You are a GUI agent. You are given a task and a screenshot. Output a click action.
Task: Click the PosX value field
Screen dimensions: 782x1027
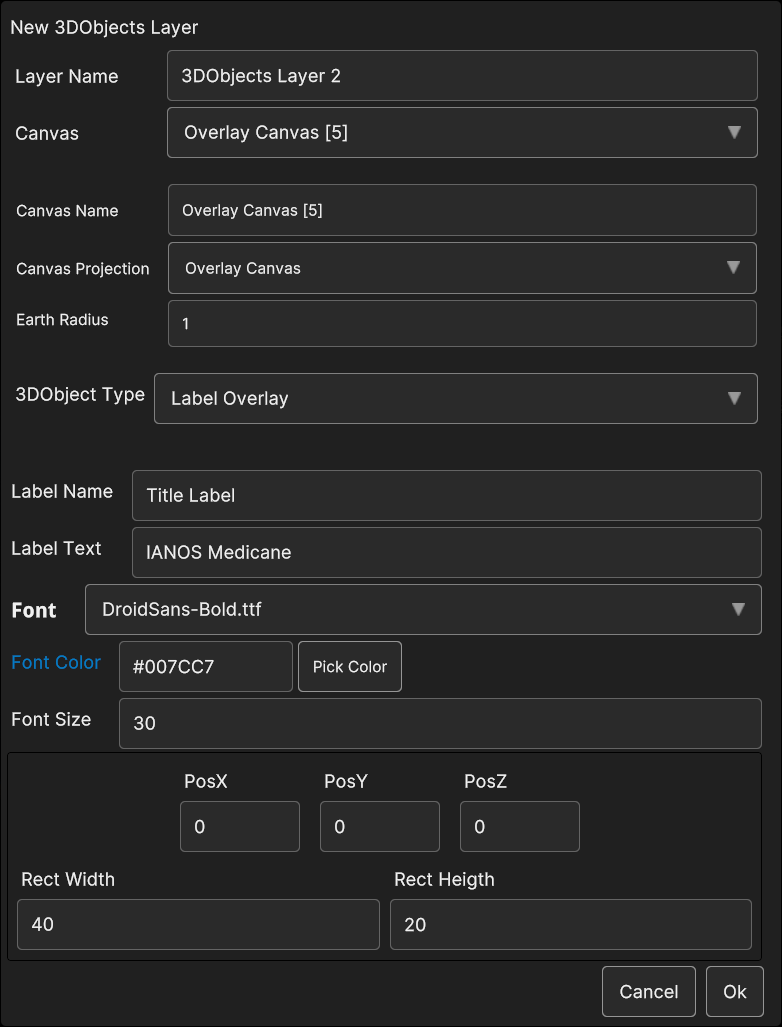click(x=240, y=827)
